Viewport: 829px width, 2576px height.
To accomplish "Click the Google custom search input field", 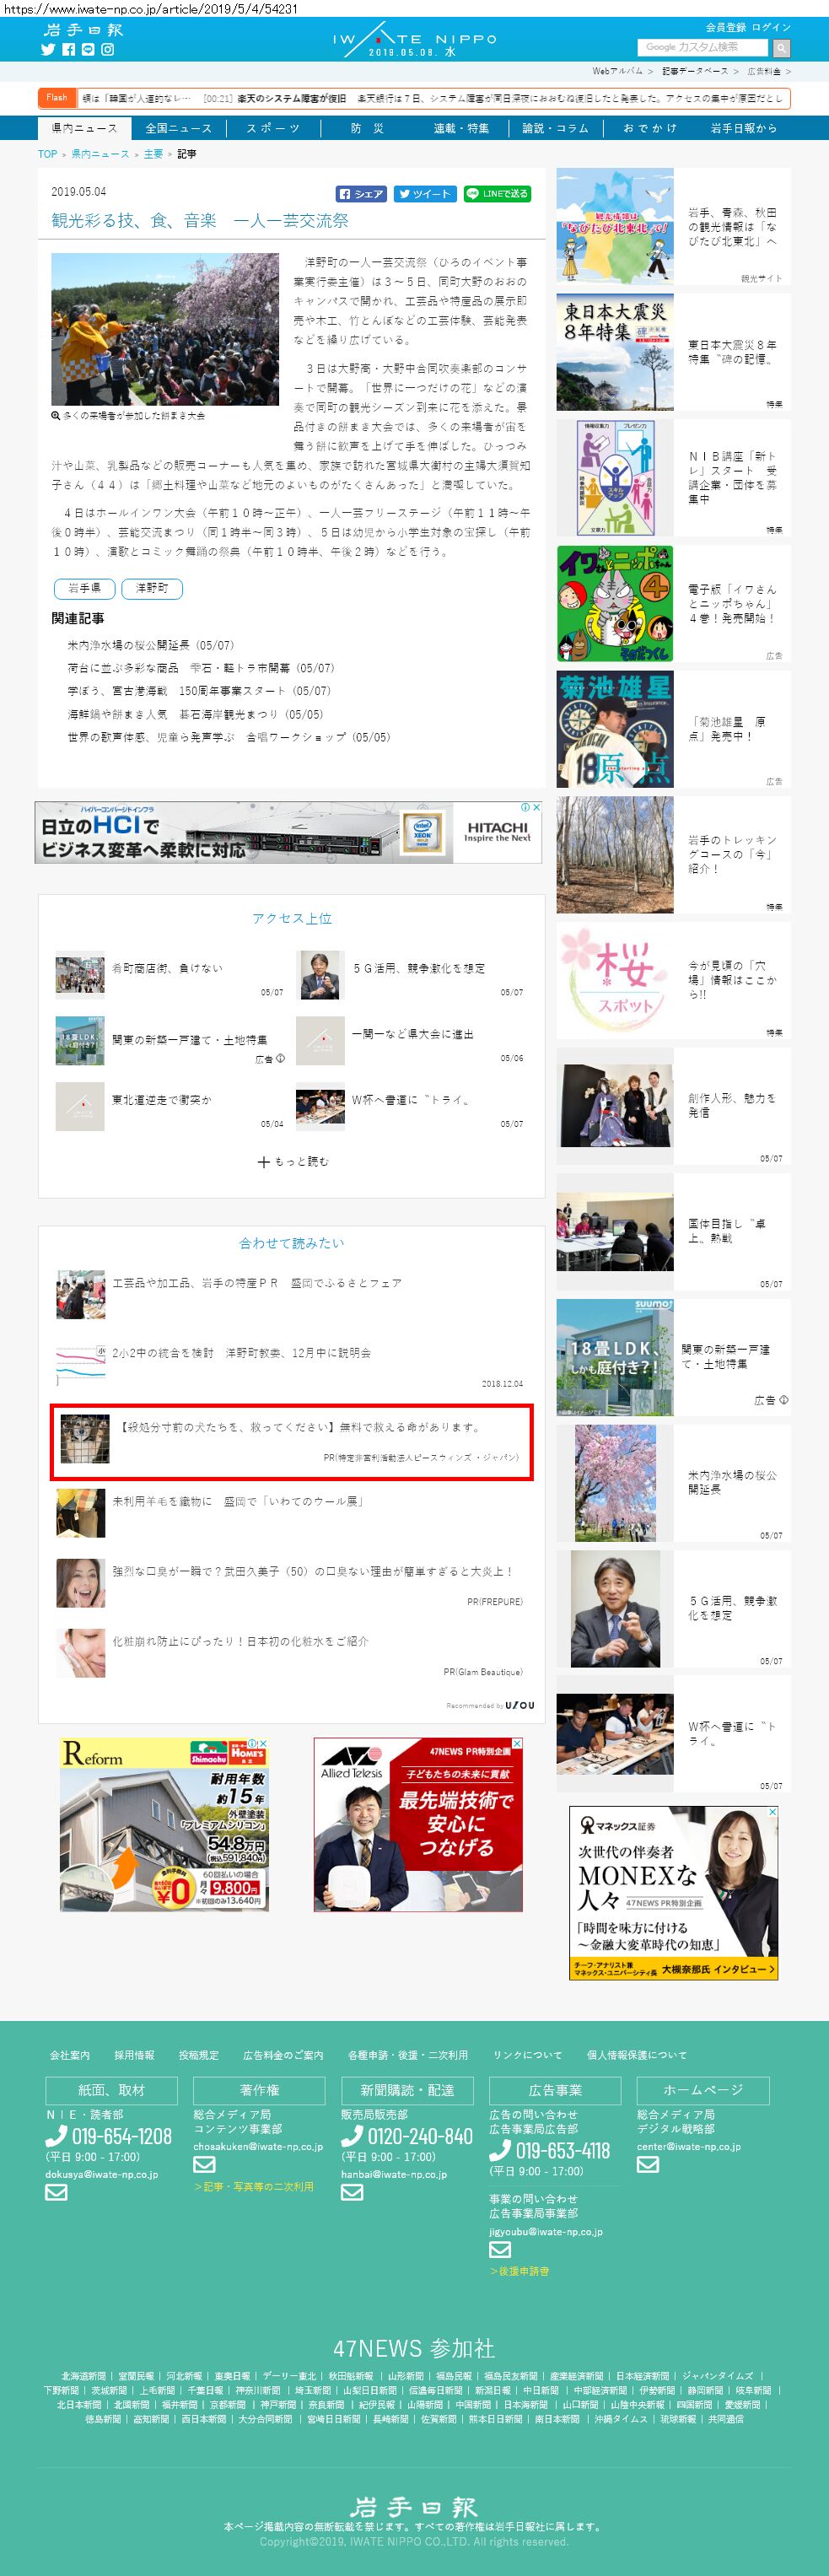I will 702,47.
